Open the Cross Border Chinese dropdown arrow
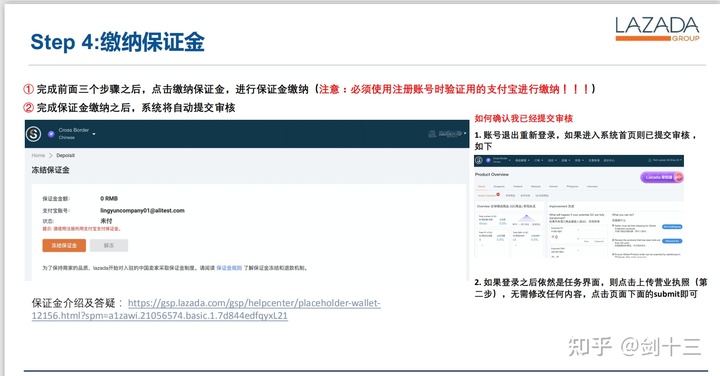Screen dimensions: 720x376 (x=94, y=134)
